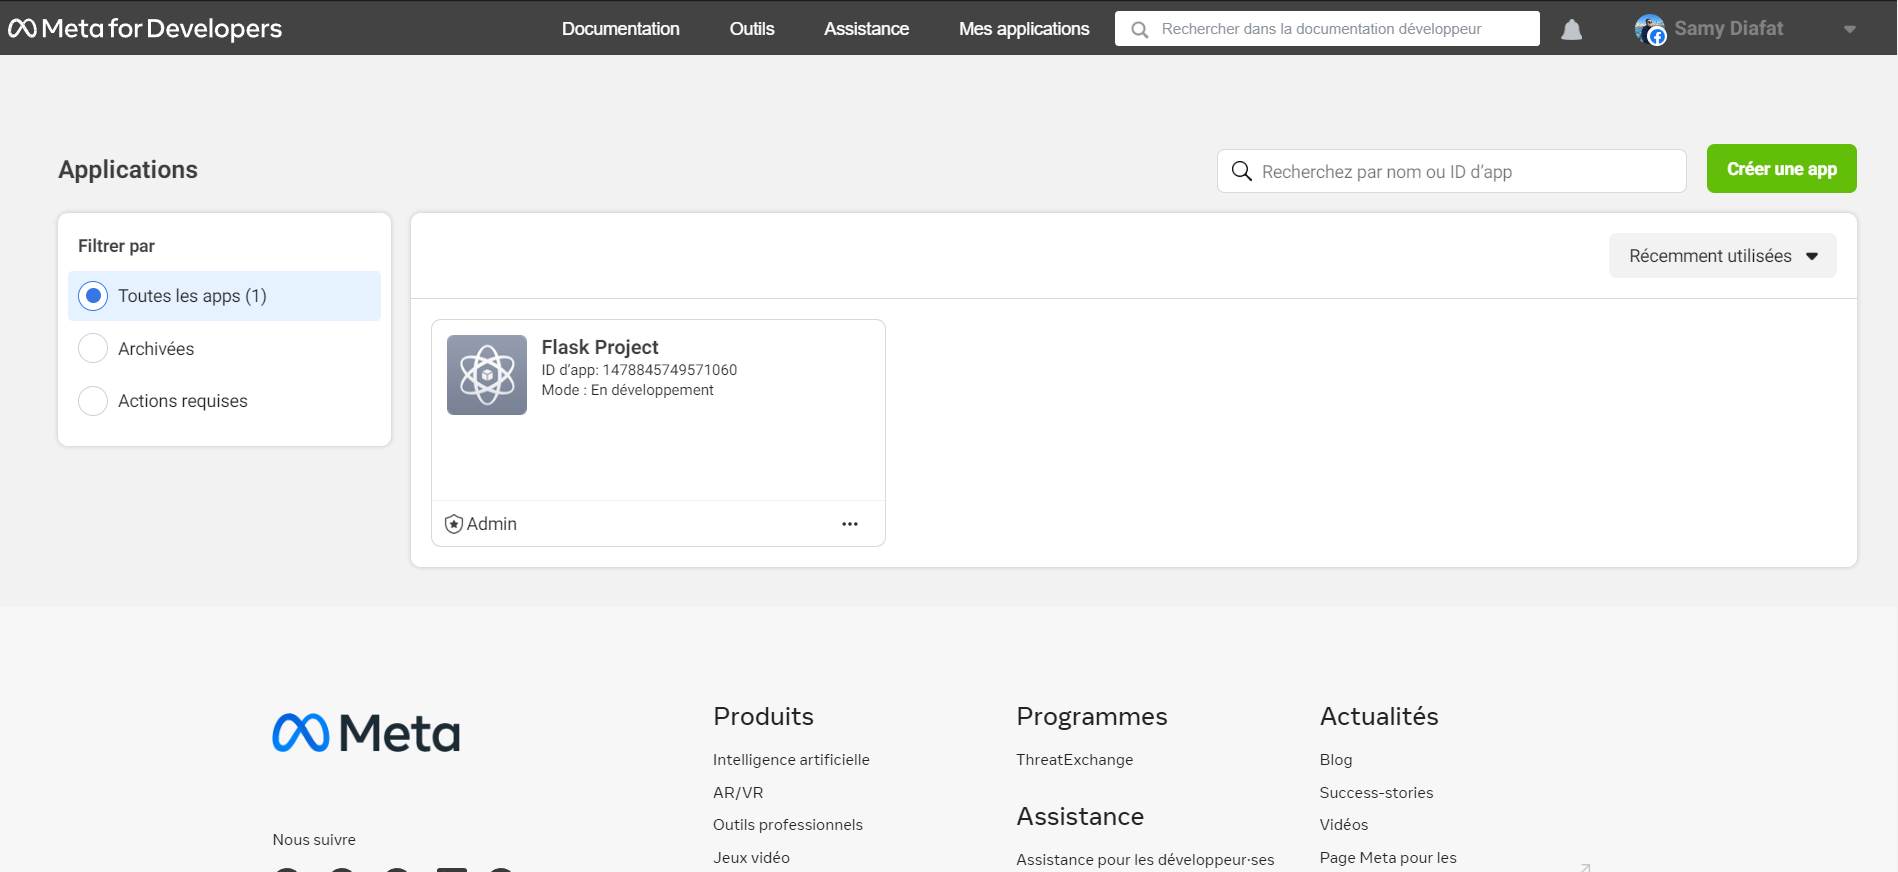Select the Toutes les apps filter
This screenshot has height=872, width=1898.
point(224,296)
